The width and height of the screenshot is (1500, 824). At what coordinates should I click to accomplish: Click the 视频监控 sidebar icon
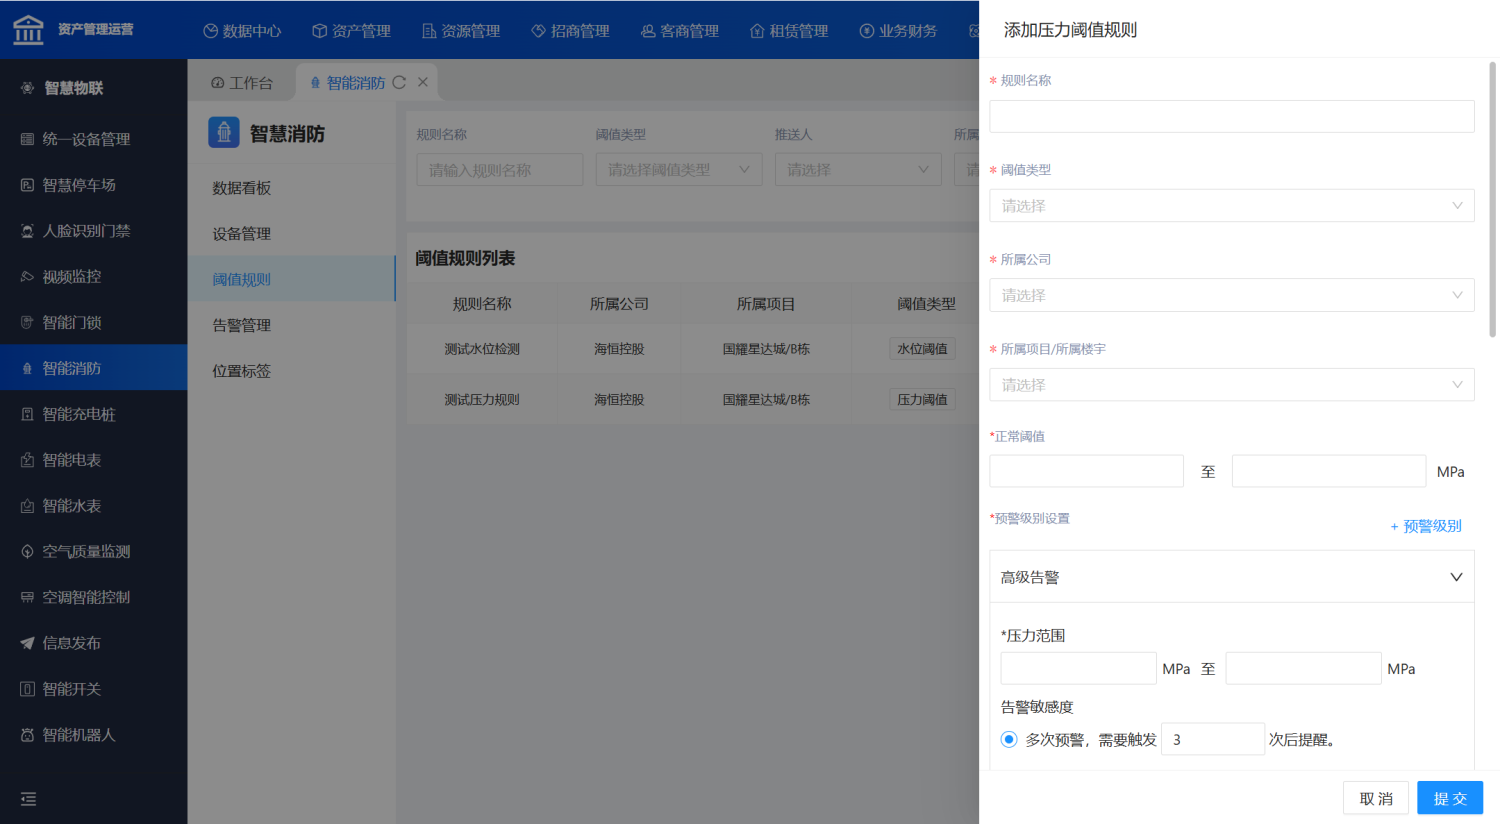28,277
